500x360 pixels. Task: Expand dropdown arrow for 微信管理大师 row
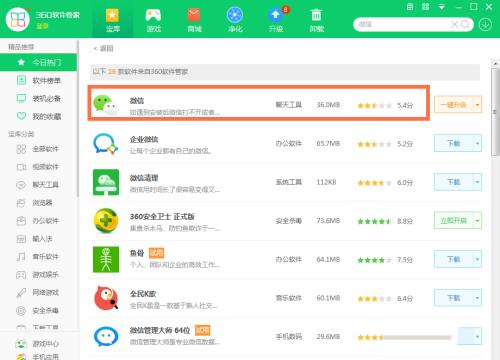[x=478, y=336]
